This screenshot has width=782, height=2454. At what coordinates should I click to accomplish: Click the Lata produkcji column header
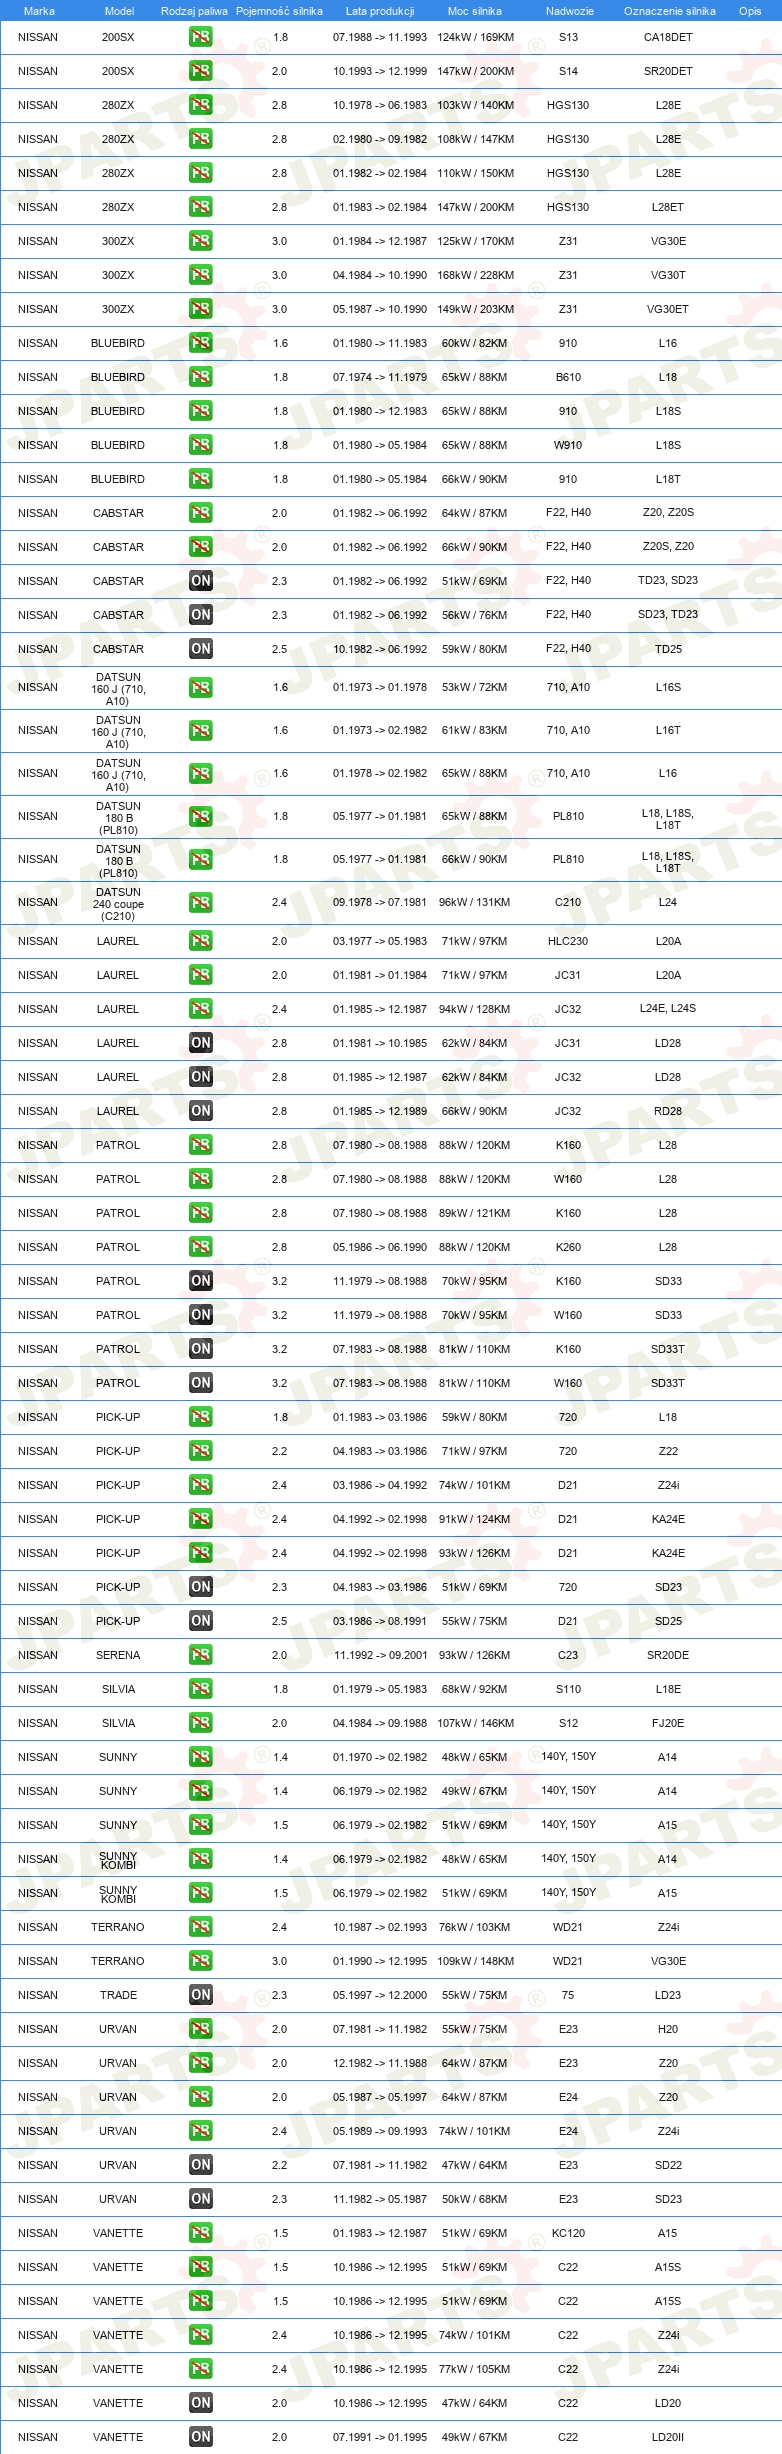380,11
